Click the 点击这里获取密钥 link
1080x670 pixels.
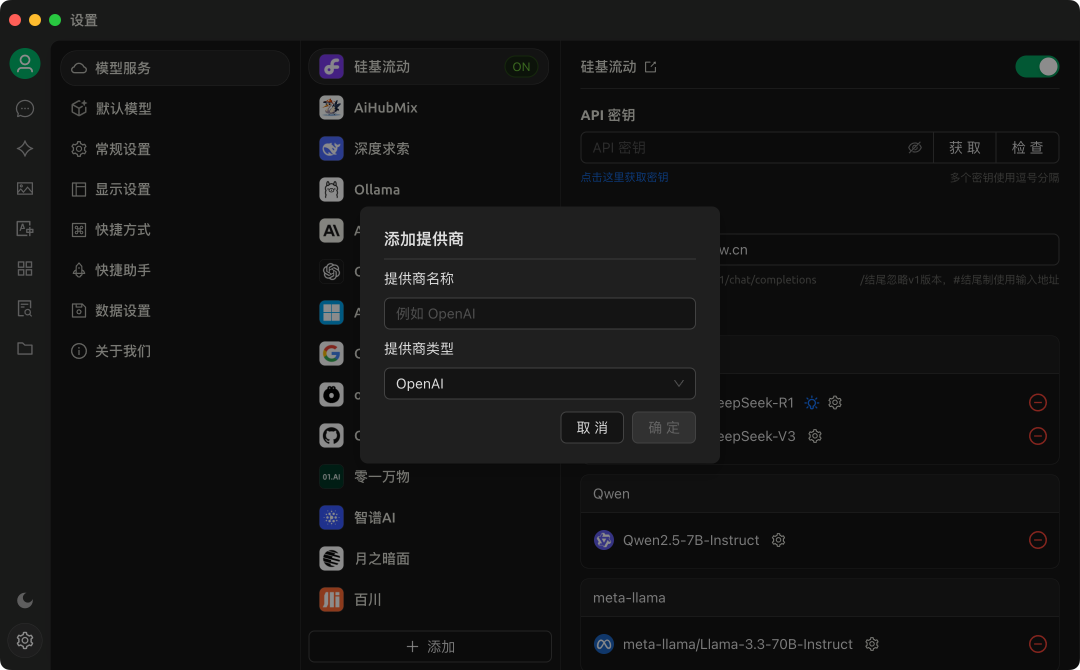coord(624,177)
